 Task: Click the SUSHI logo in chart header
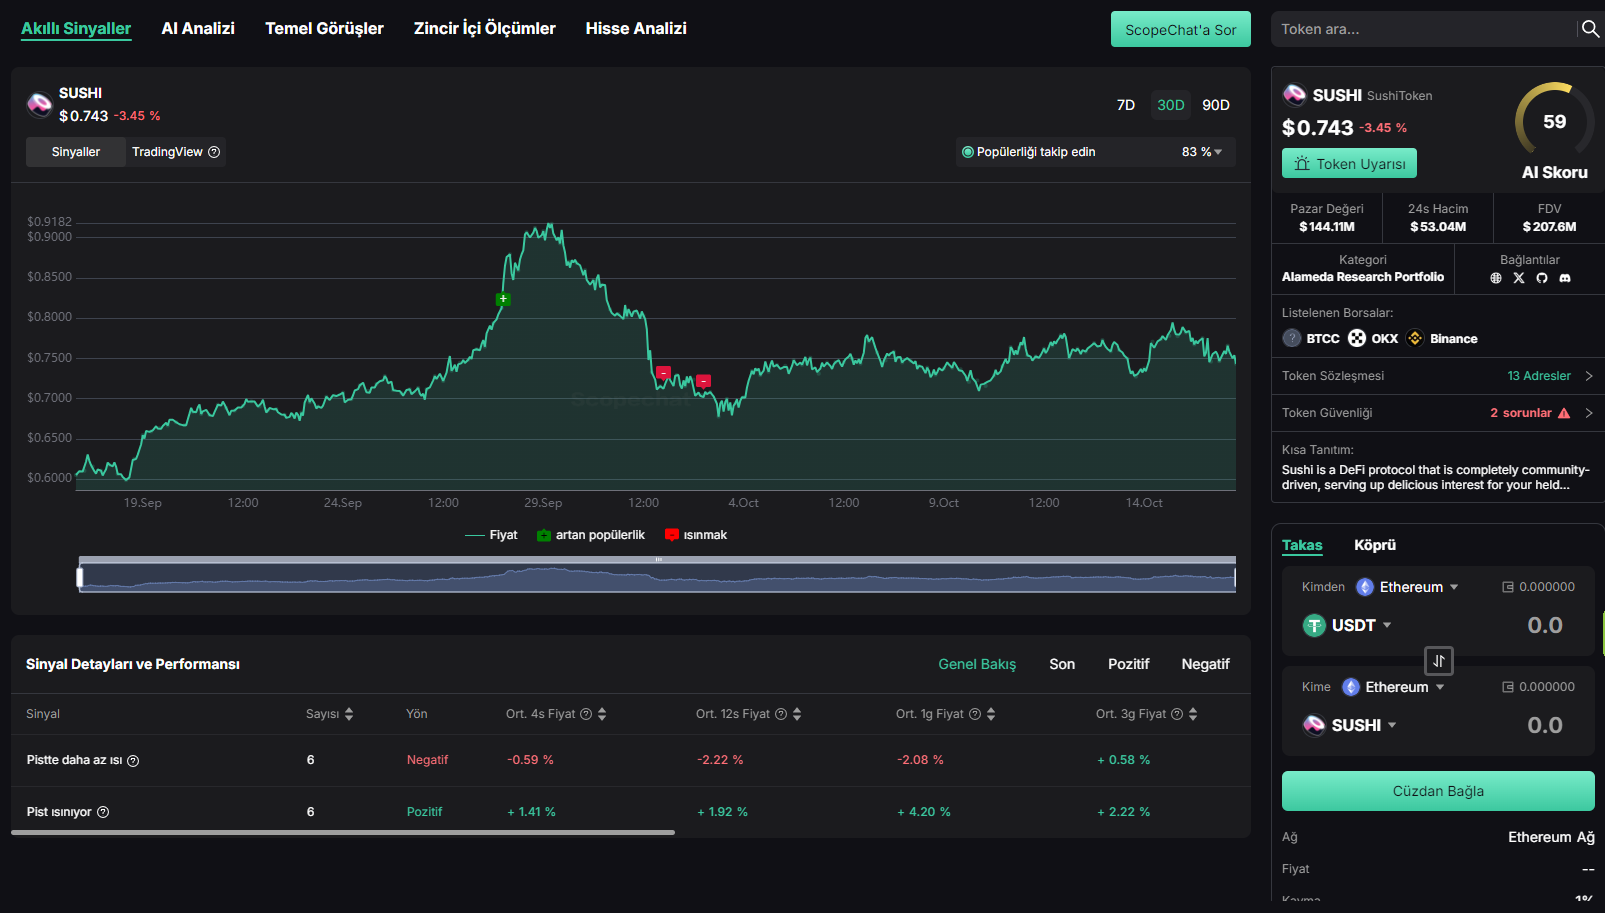tap(40, 104)
